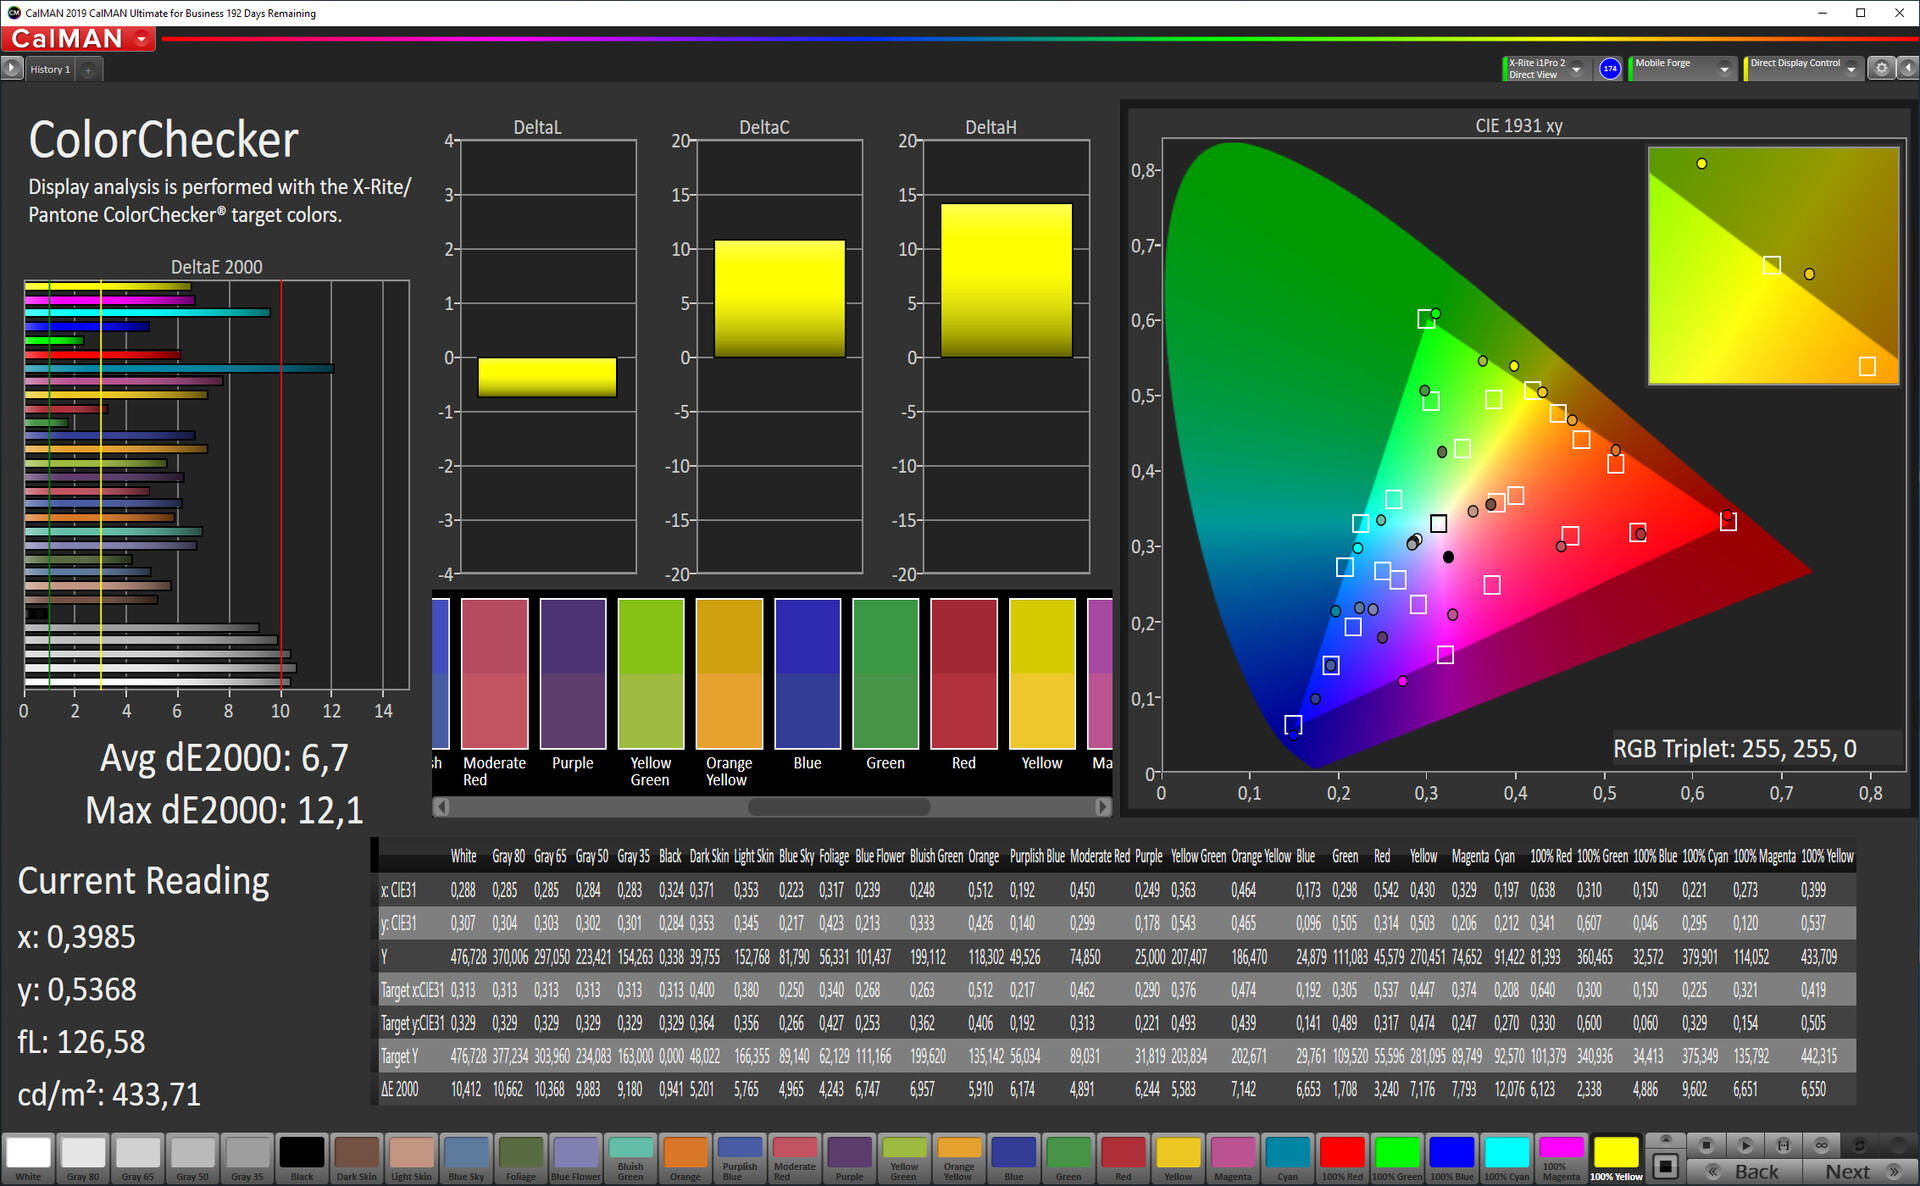Click the Purple swatch comparison thumbnail

pos(572,673)
